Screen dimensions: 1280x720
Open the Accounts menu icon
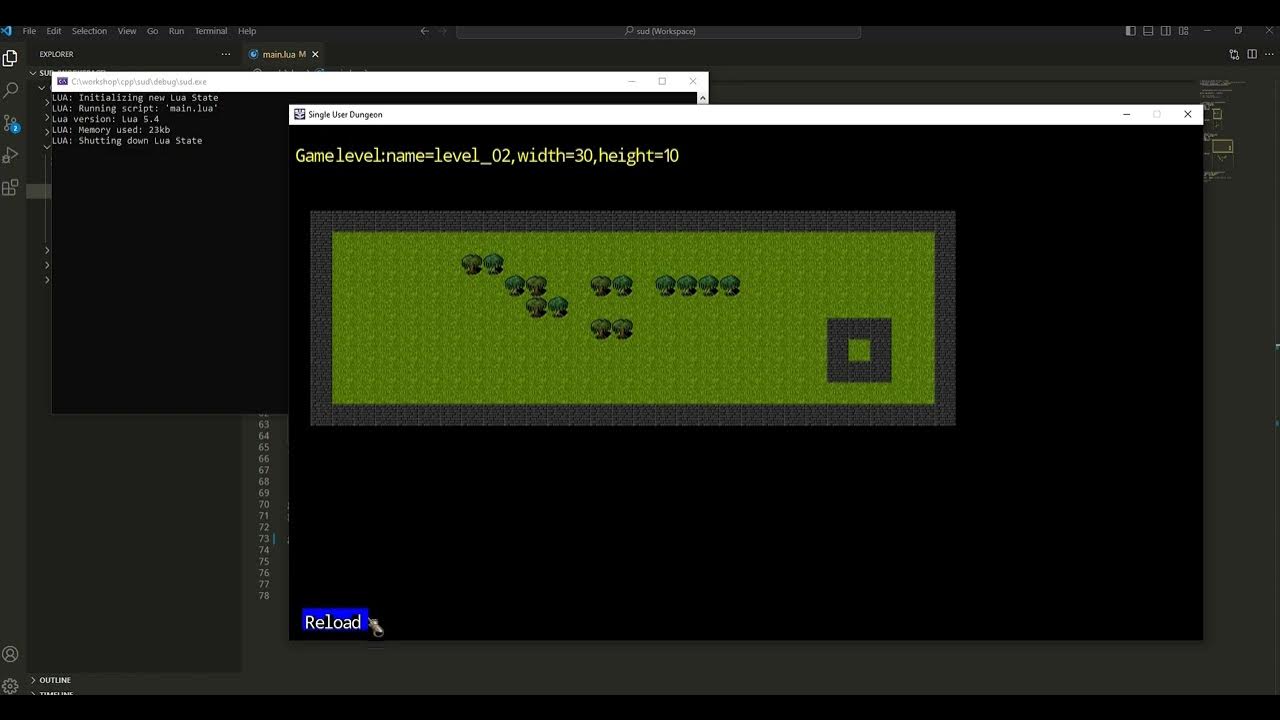click(x=10, y=654)
